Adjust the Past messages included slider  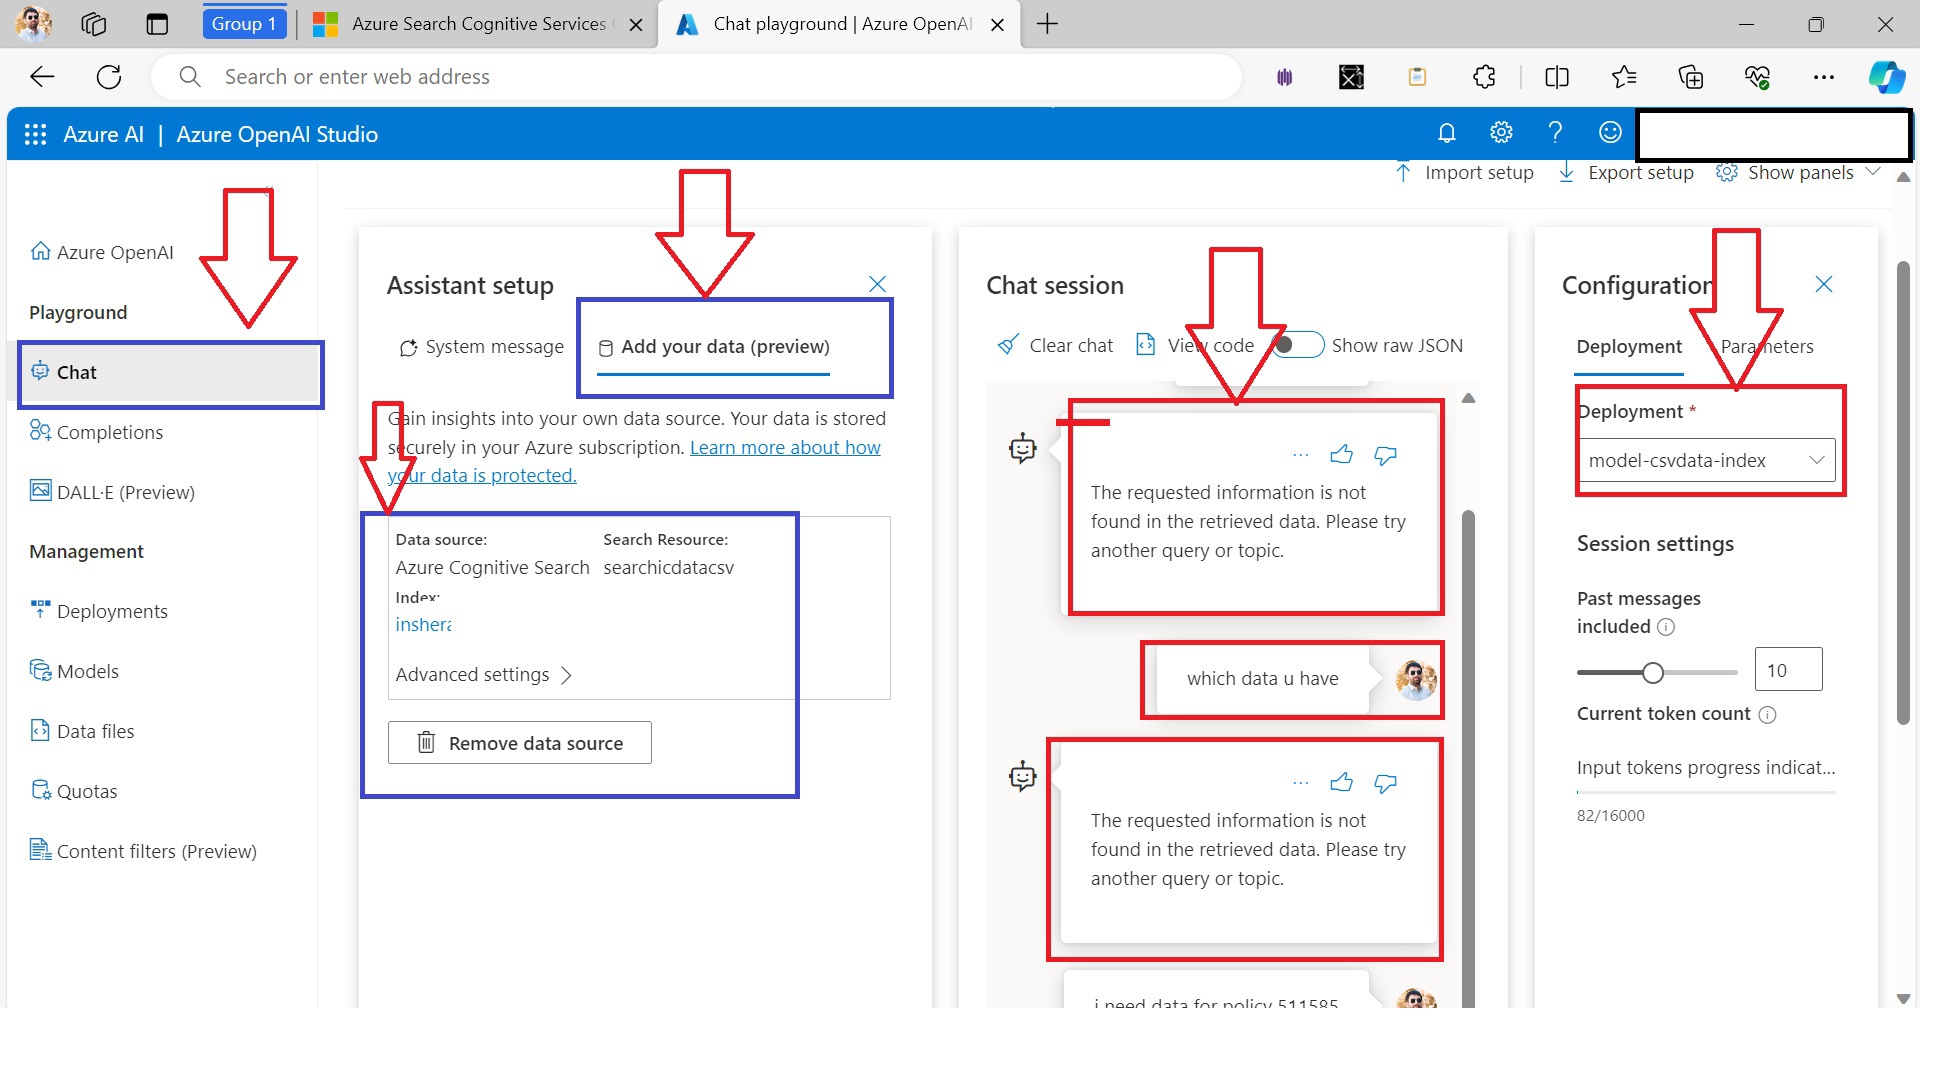pos(1652,671)
